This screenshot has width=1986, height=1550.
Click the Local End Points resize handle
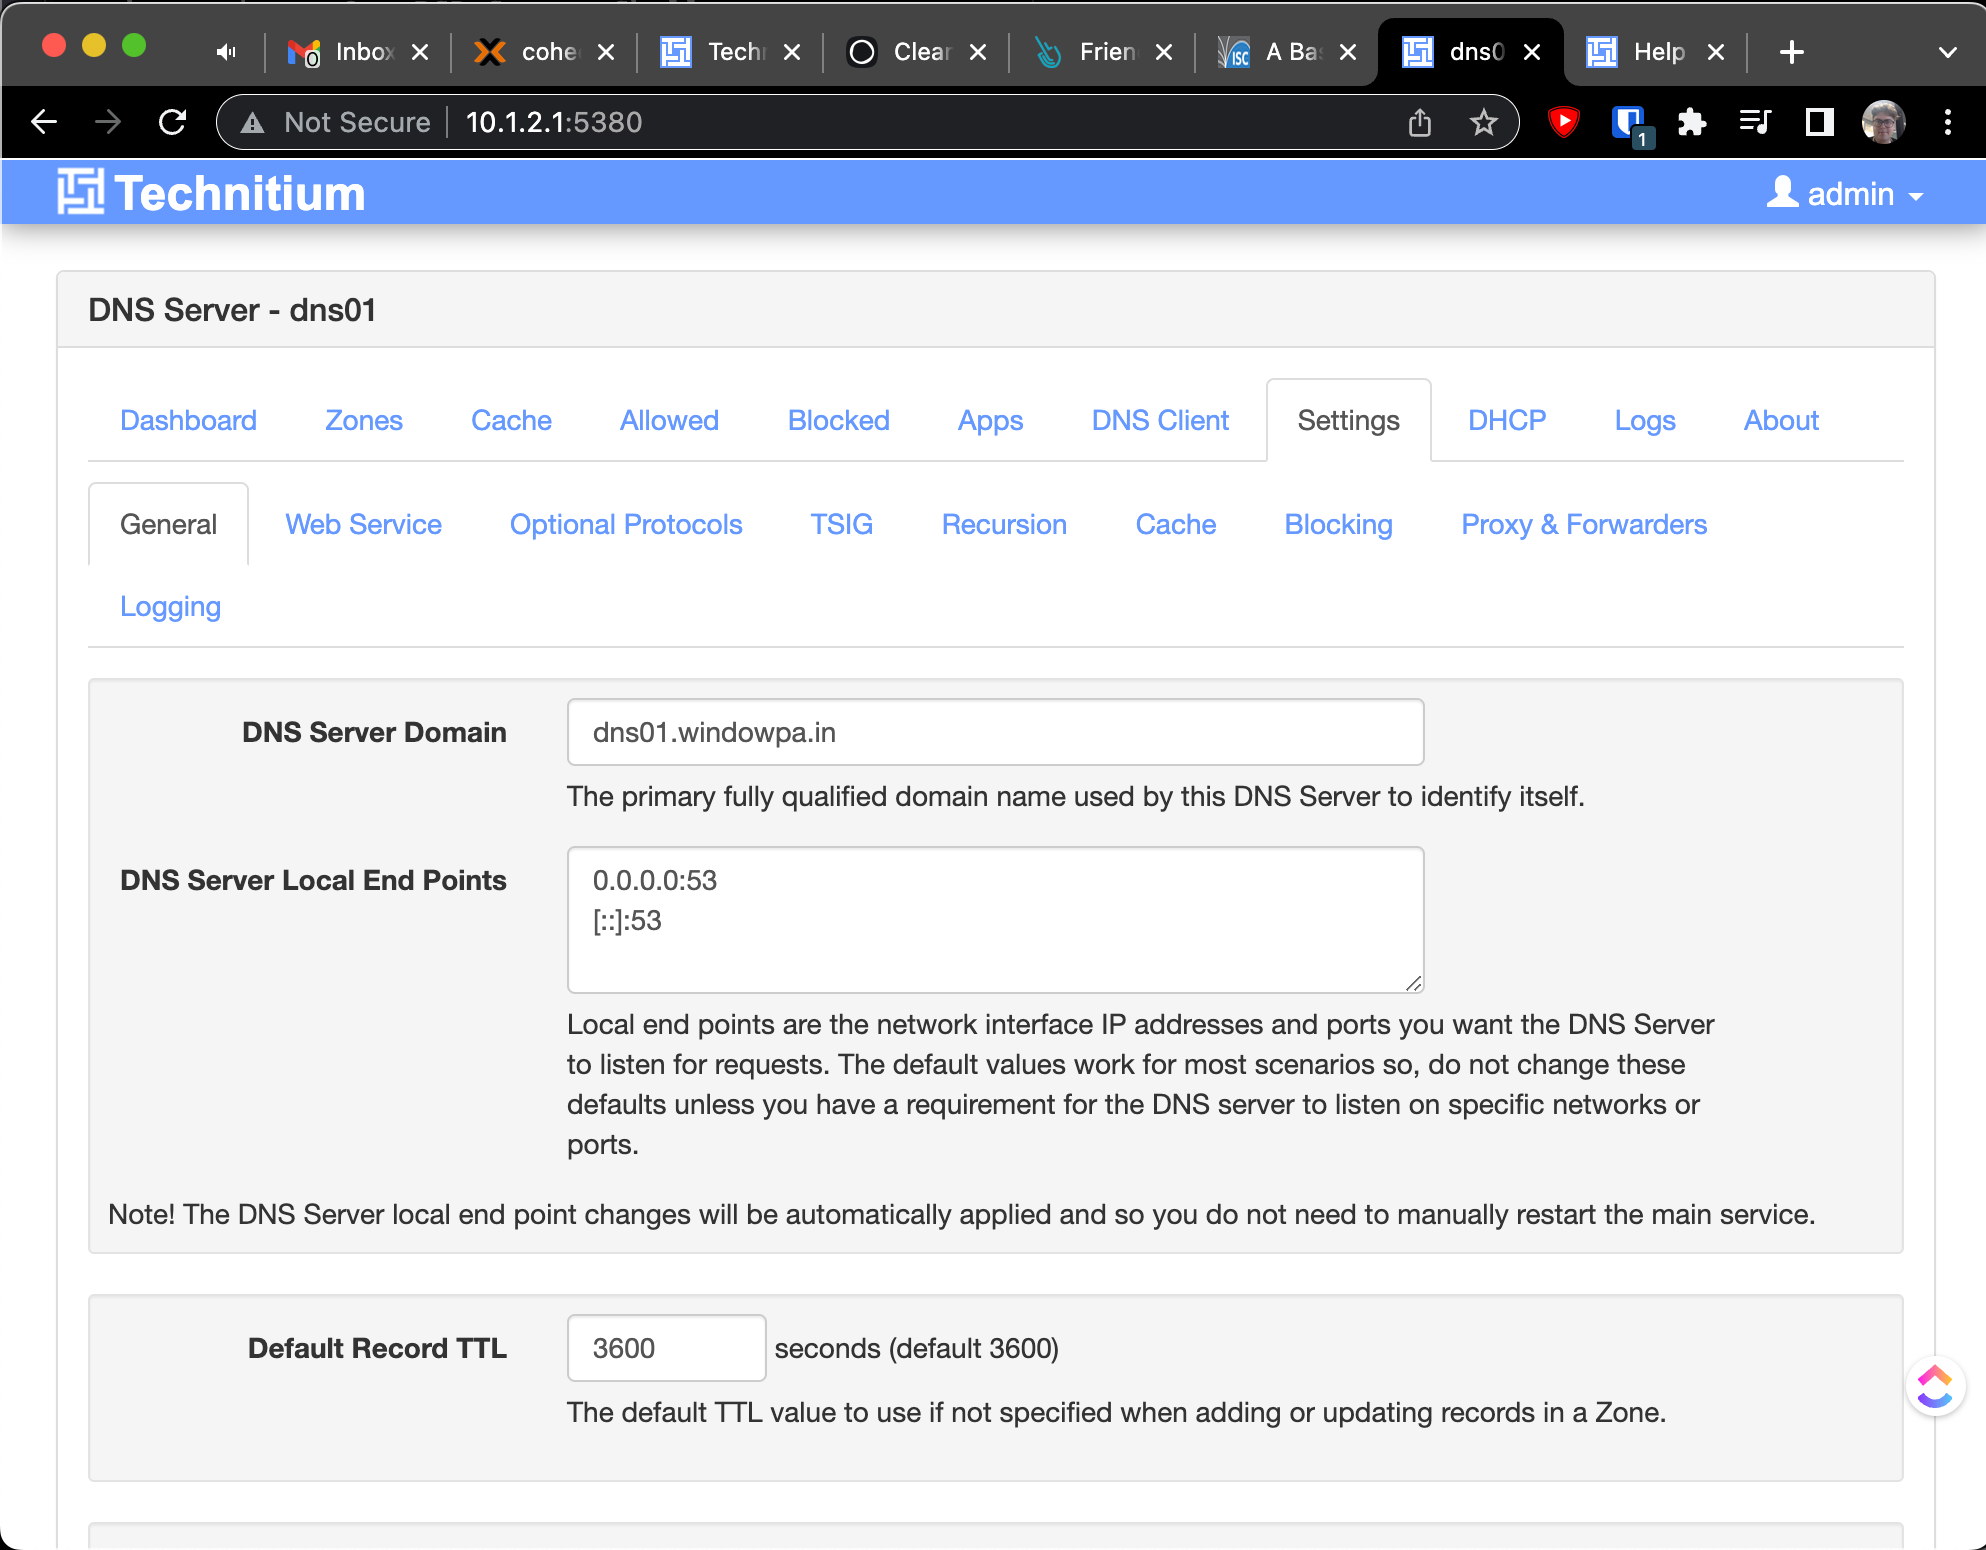(x=1413, y=984)
